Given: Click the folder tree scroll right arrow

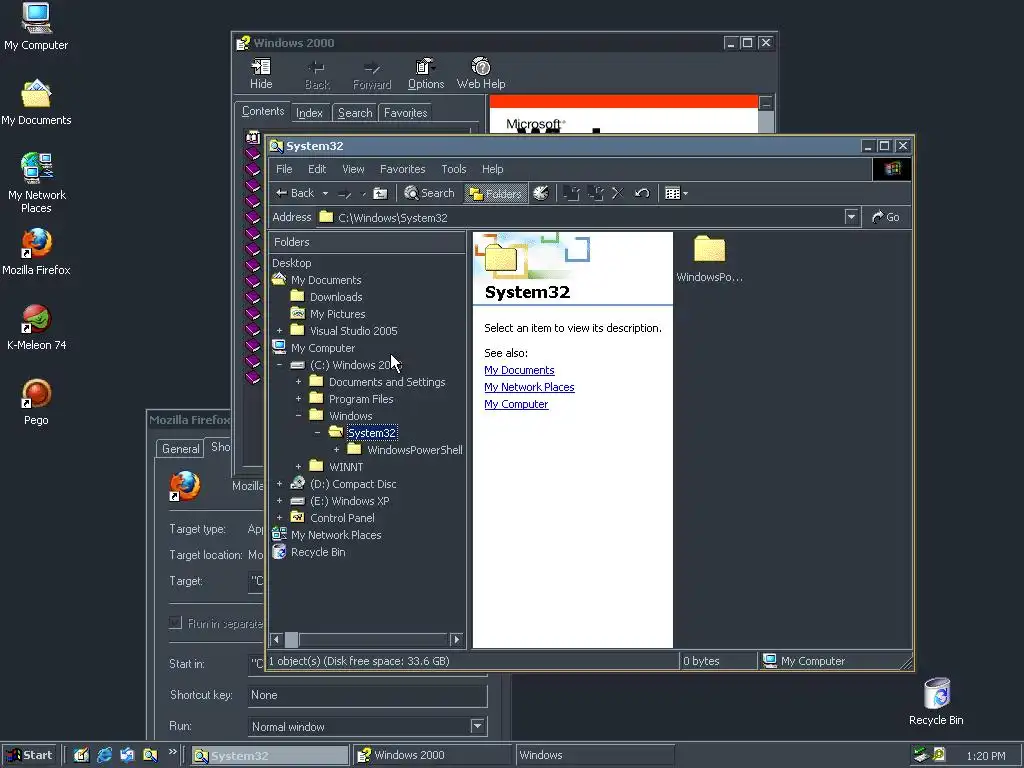Looking at the screenshot, I should pyautogui.click(x=456, y=639).
